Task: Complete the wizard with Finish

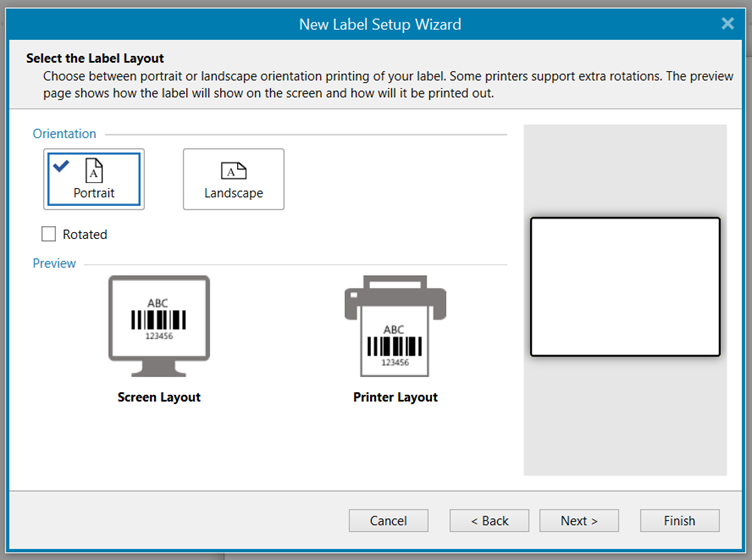Action: click(x=679, y=520)
